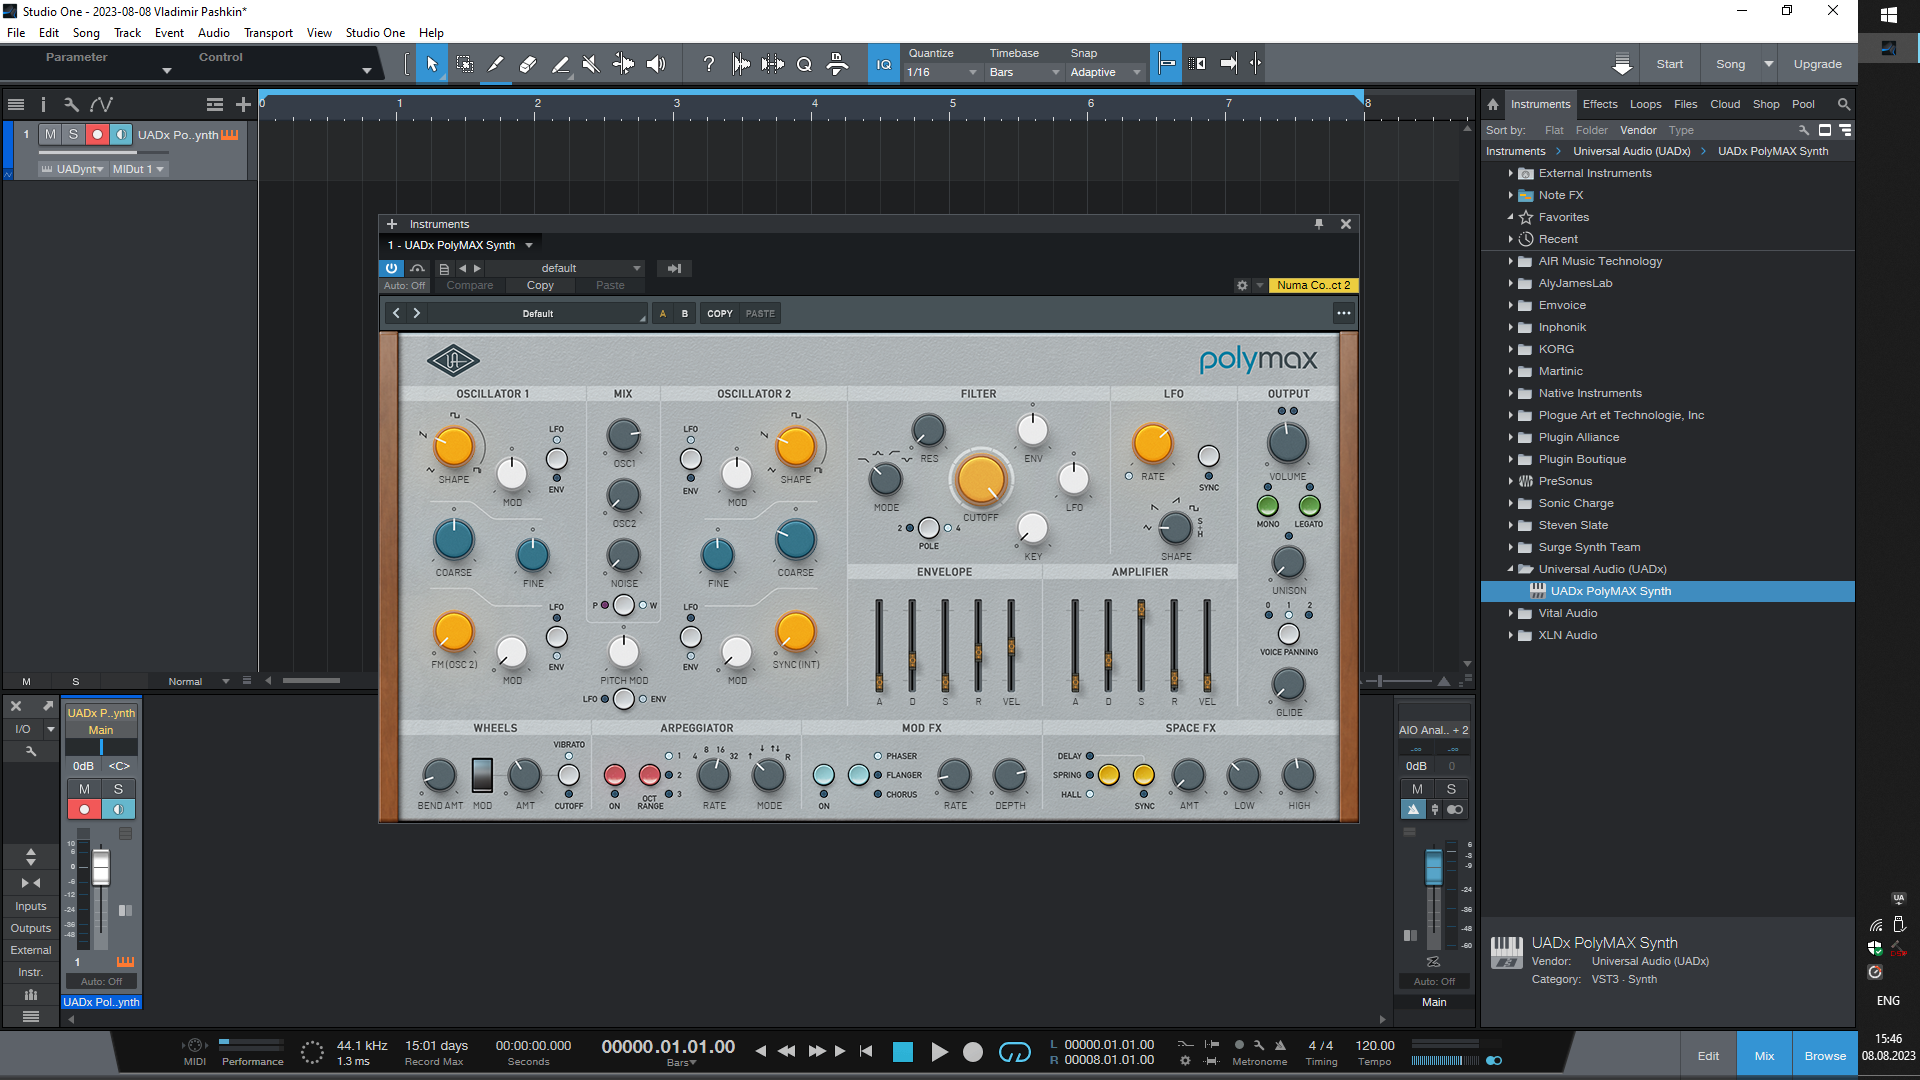Open the Transport menu
Screen dimensions: 1920x1080
(x=268, y=33)
